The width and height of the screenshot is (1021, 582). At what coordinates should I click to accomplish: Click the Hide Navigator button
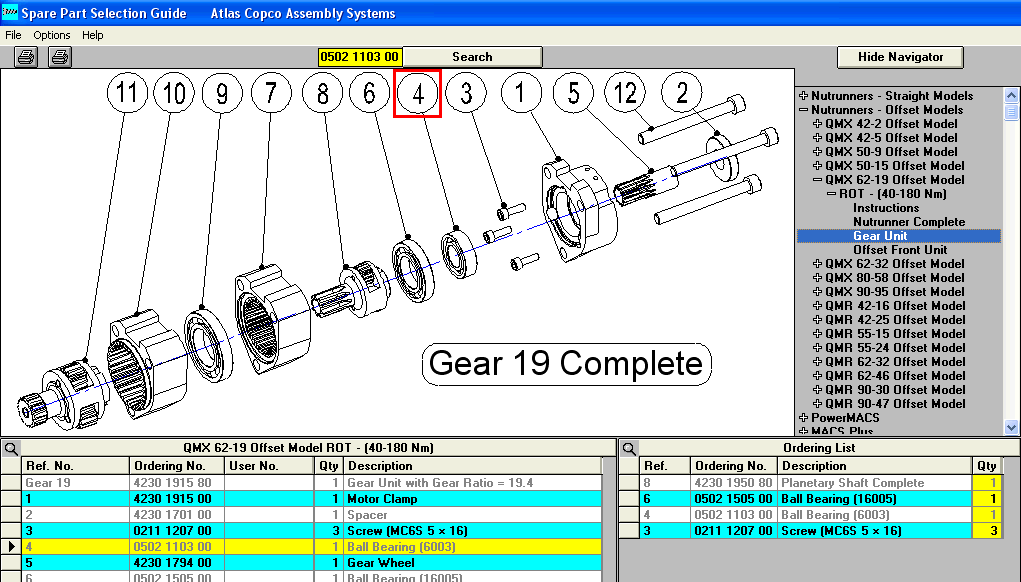(899, 57)
